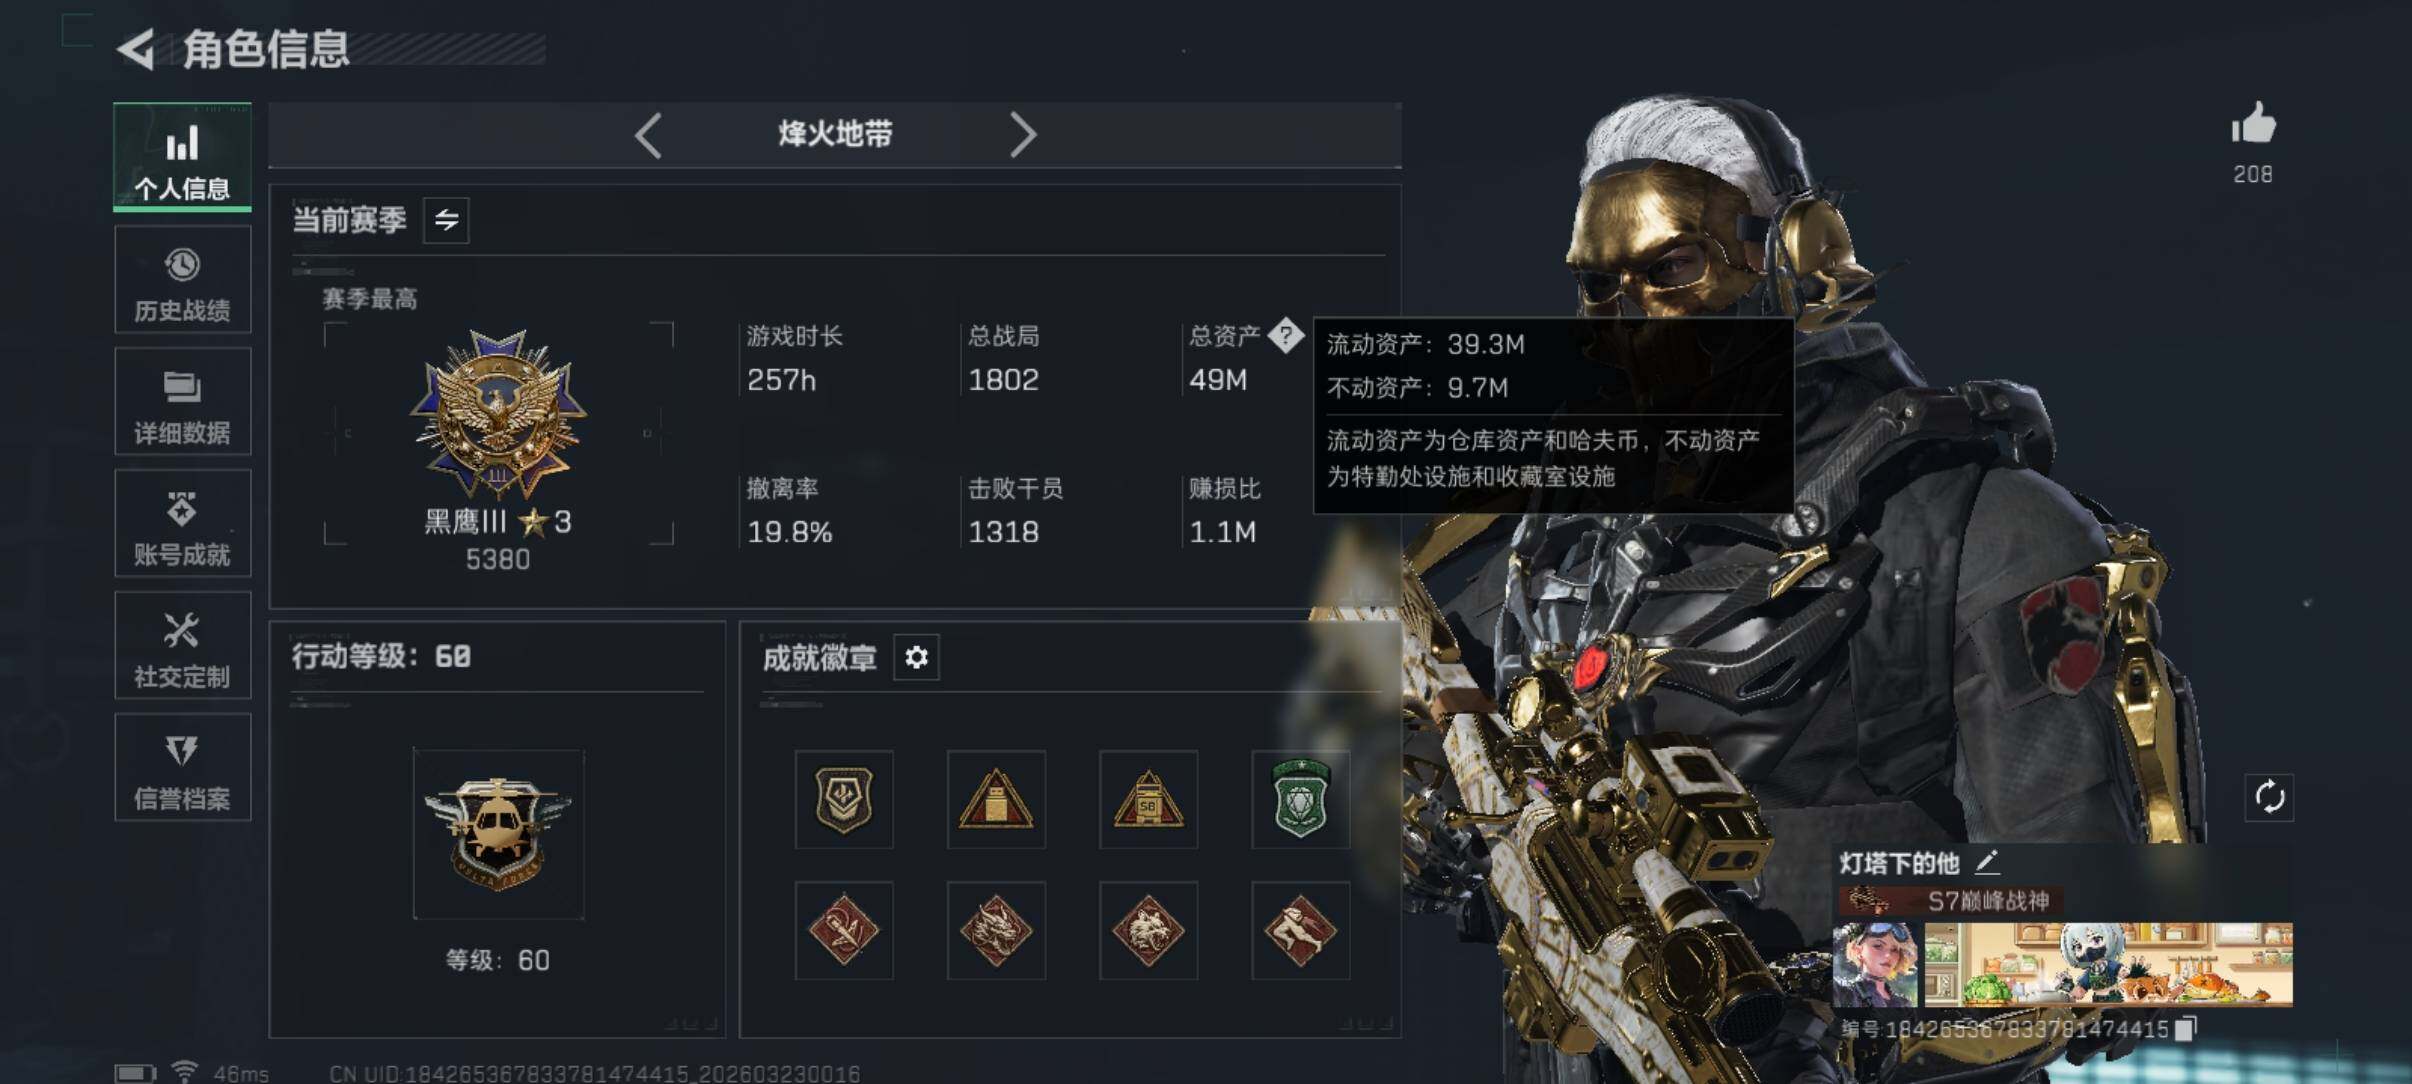Open 成就徽章 gear settings
The width and height of the screenshot is (2412, 1084).
pos(916,657)
